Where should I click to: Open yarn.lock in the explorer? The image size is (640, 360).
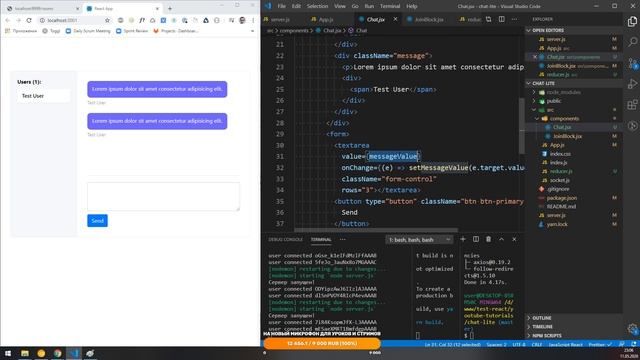(557, 224)
